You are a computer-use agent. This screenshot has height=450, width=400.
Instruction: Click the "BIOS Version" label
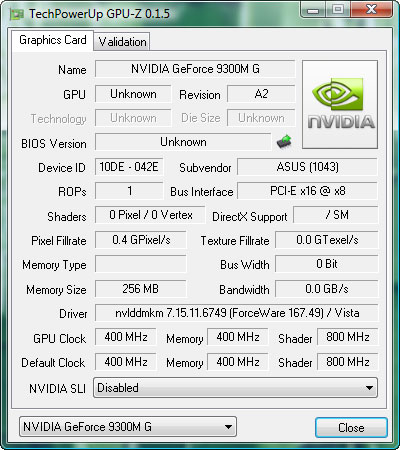point(54,144)
